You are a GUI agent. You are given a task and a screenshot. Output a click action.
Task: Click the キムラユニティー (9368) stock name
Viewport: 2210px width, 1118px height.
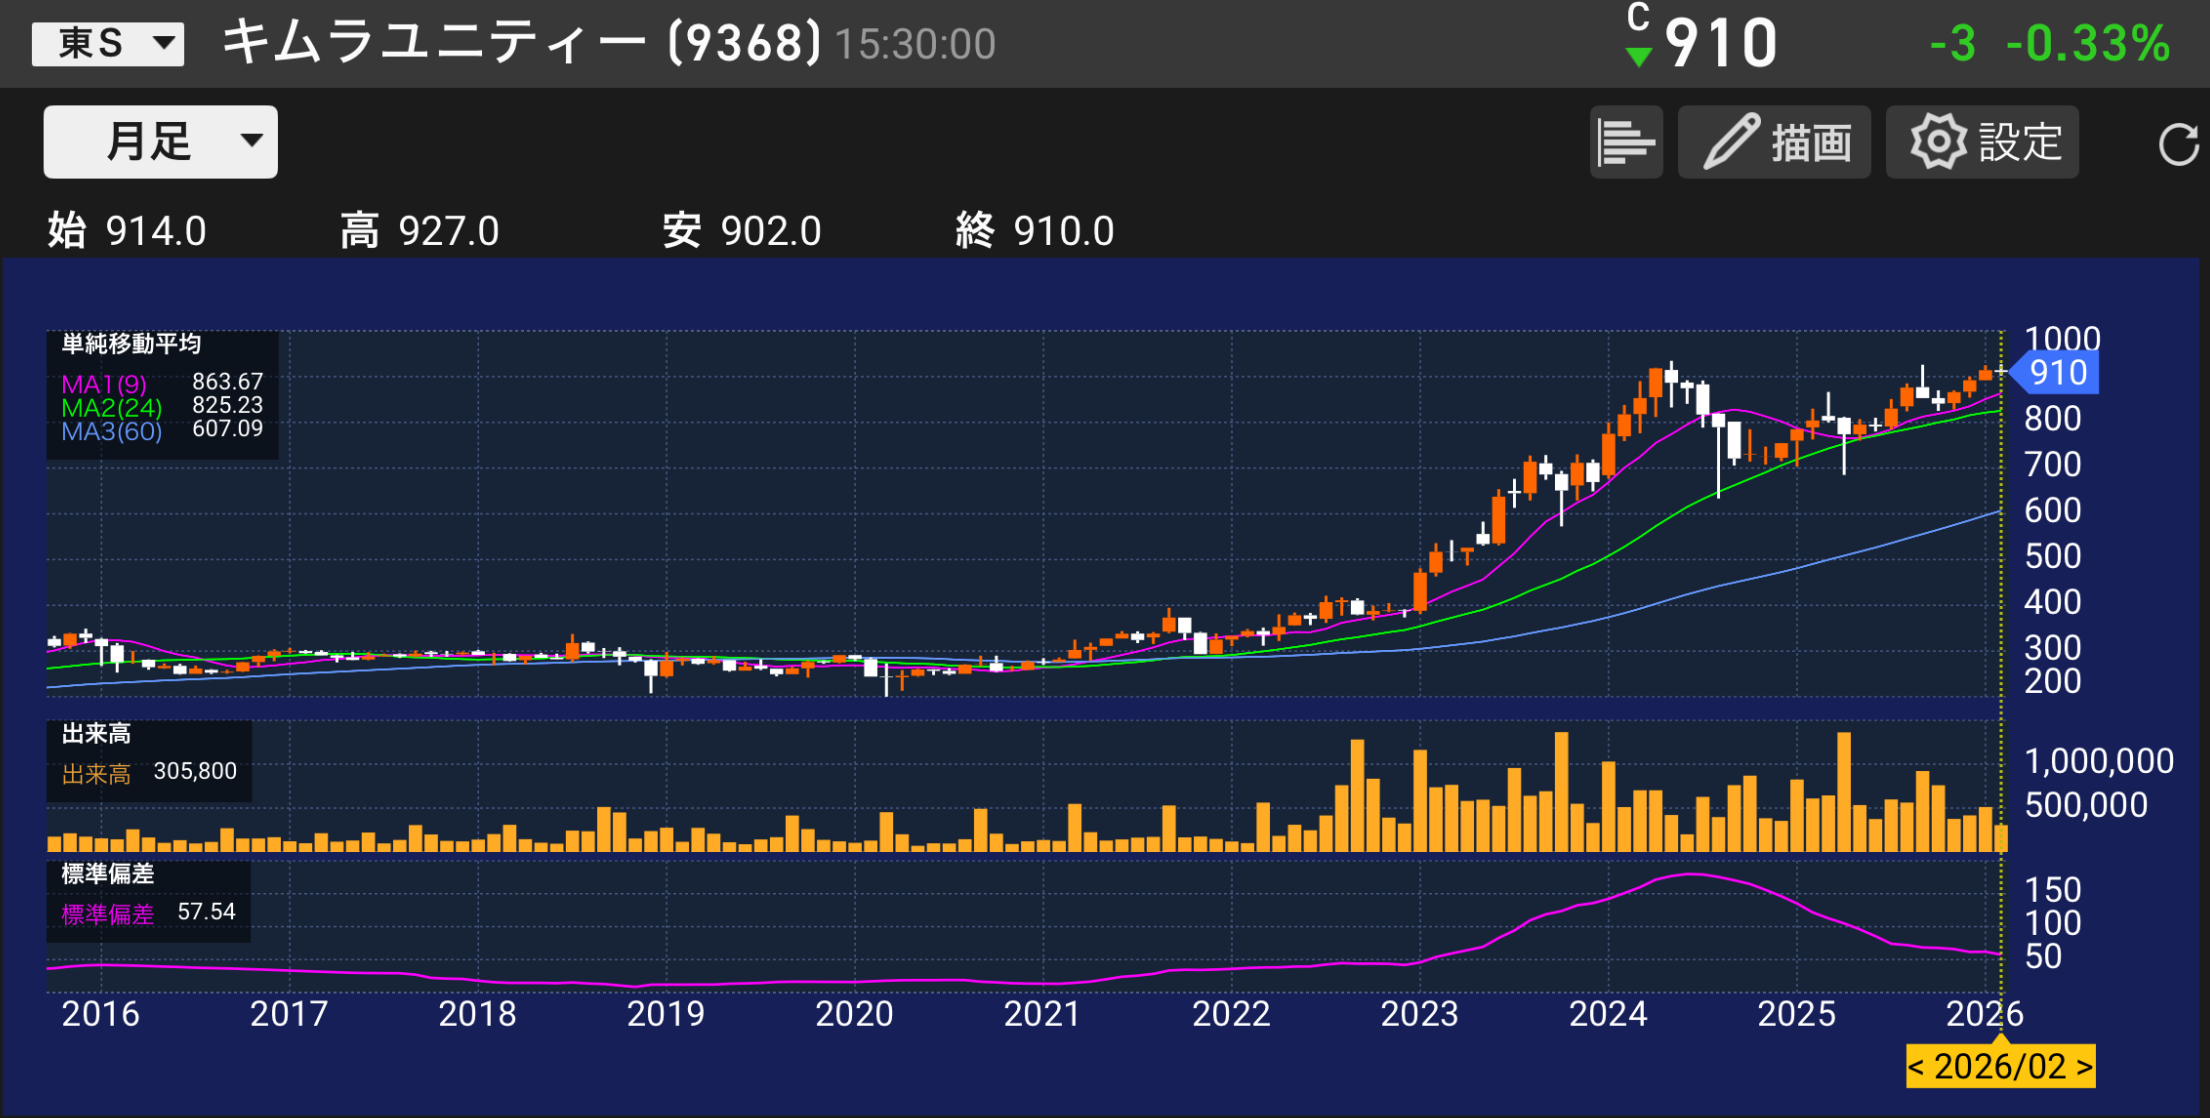point(520,44)
